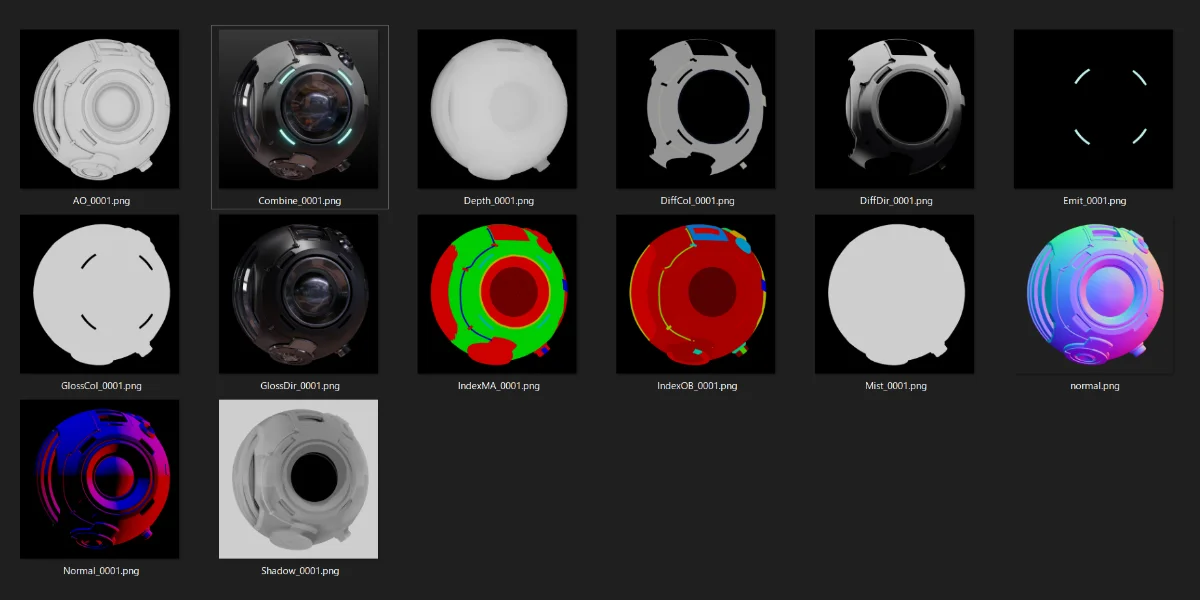Select the DiffDir_0001.png thumbnail

[x=894, y=108]
